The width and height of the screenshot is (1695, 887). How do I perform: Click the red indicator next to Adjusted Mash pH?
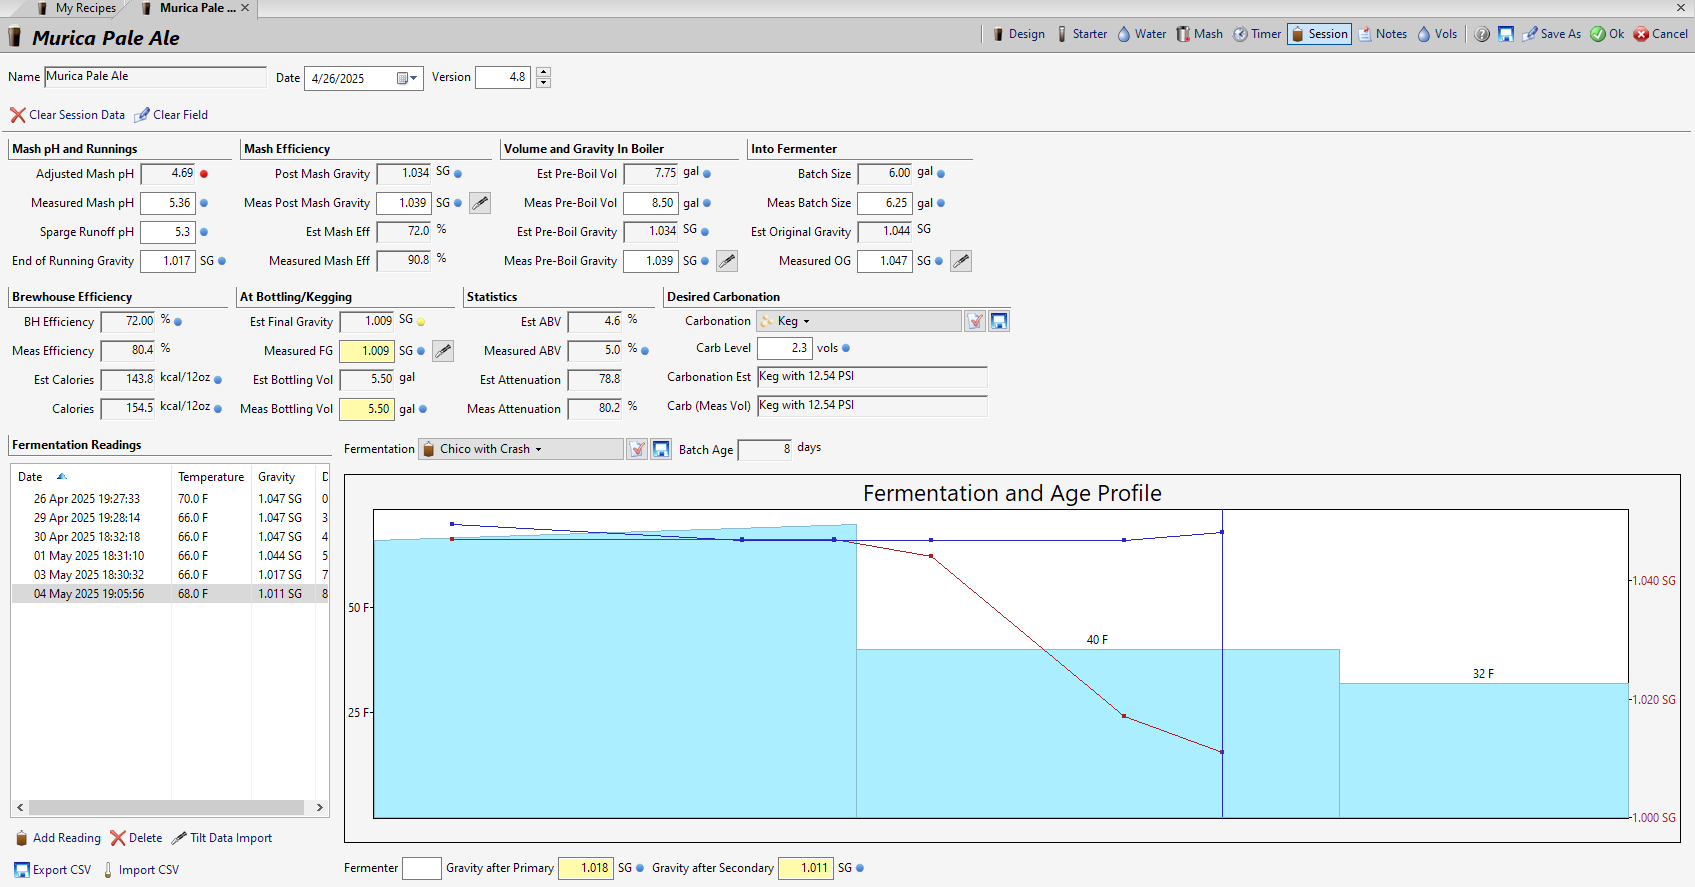click(204, 174)
